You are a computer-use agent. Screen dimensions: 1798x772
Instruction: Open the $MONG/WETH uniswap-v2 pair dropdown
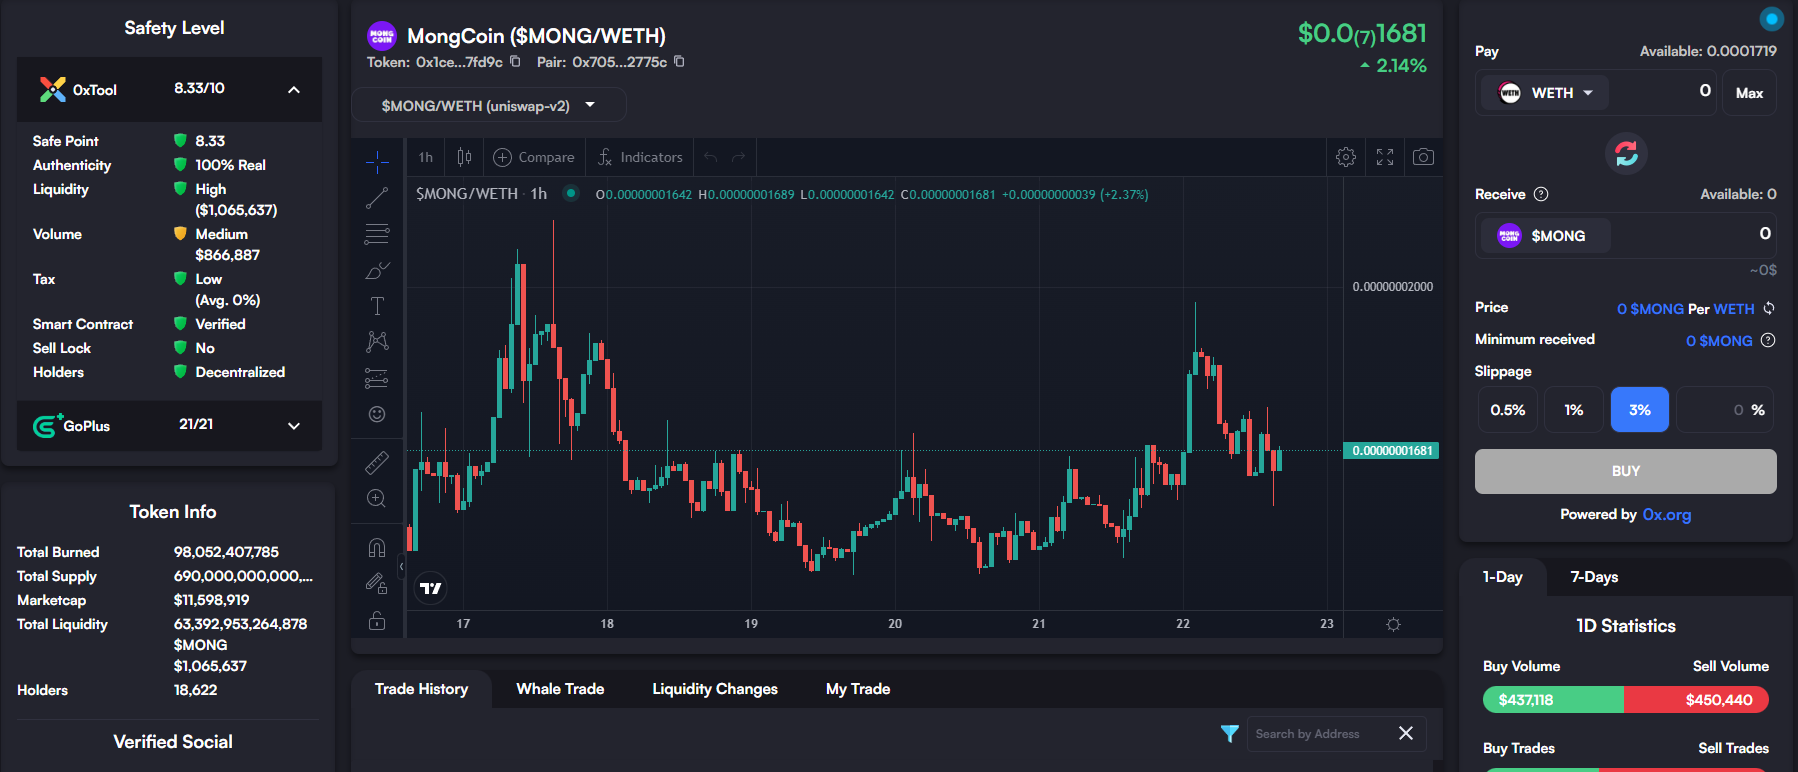(x=489, y=105)
